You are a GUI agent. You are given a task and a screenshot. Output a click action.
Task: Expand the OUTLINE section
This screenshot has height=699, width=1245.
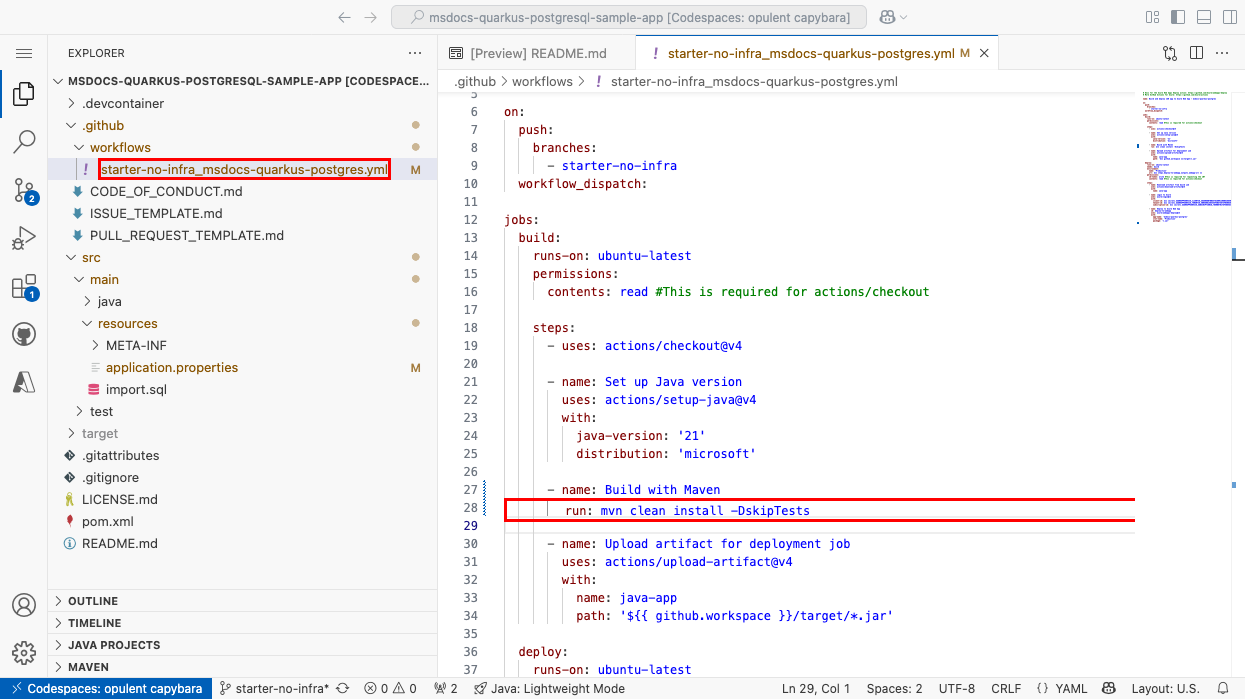pyautogui.click(x=242, y=601)
